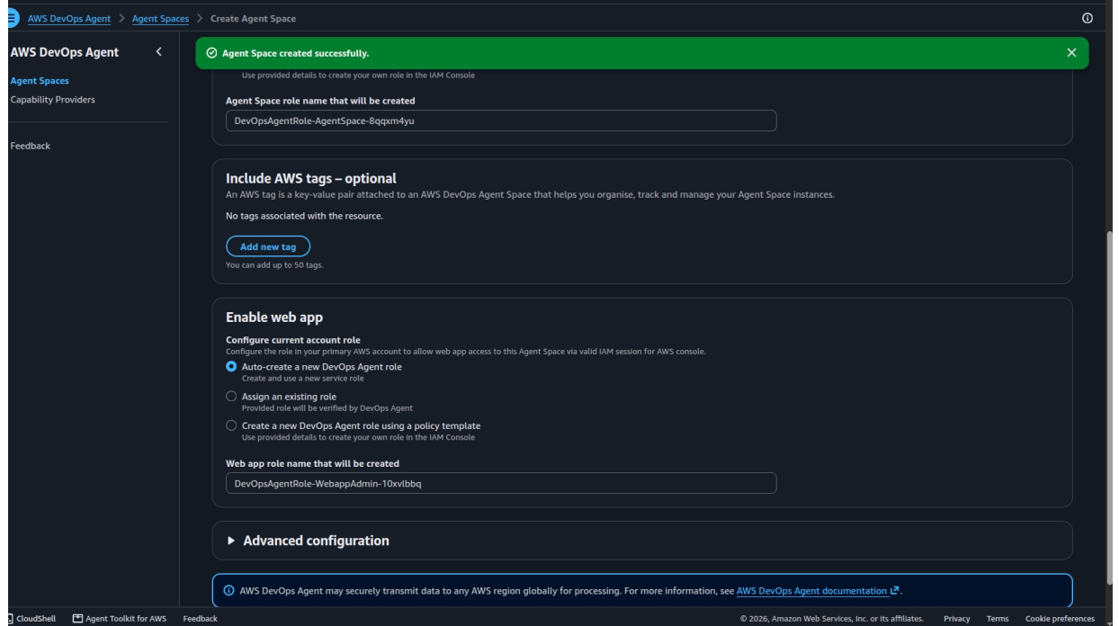Open the navigation hamburger menu icon
This screenshot has height=626, width=1119.
[13, 18]
